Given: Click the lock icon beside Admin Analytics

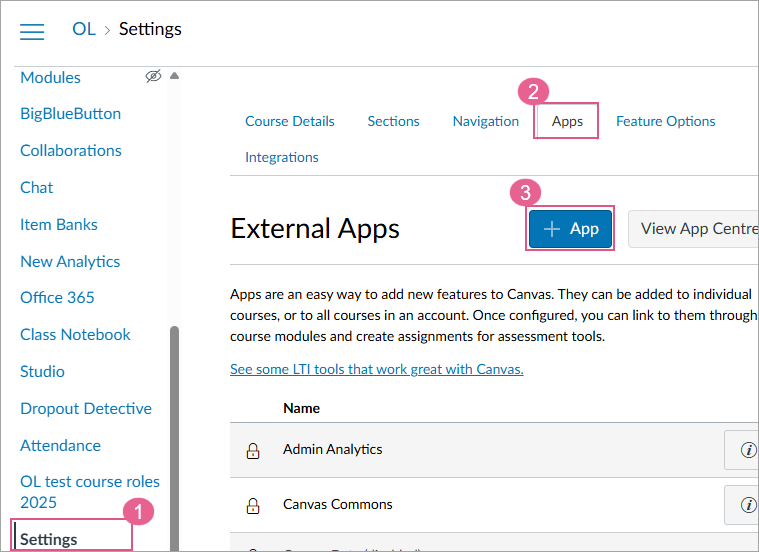Looking at the screenshot, I should 253,450.
